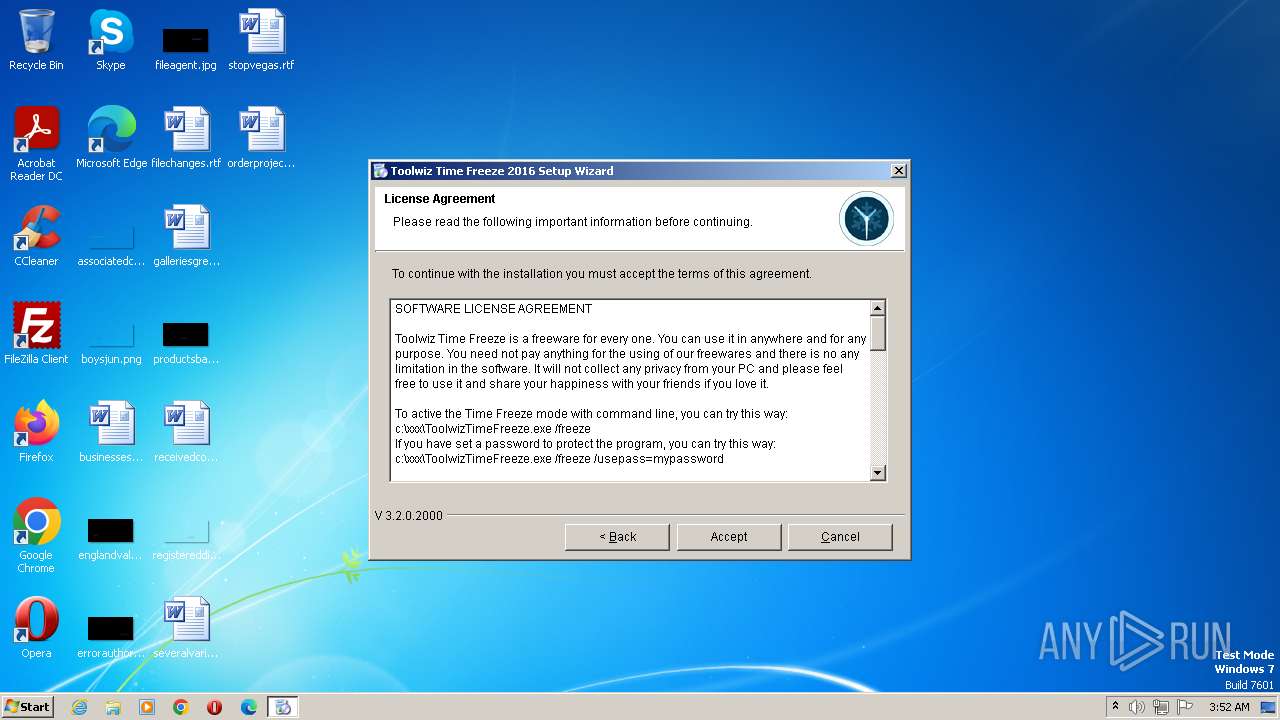Cancel the Toolwiz installation

coord(840,537)
